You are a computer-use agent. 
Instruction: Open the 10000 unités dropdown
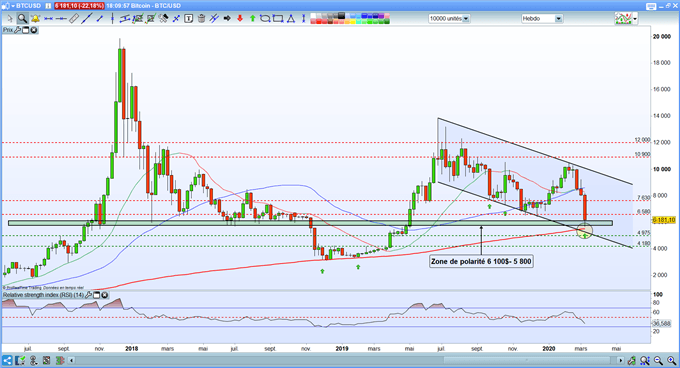click(449, 19)
